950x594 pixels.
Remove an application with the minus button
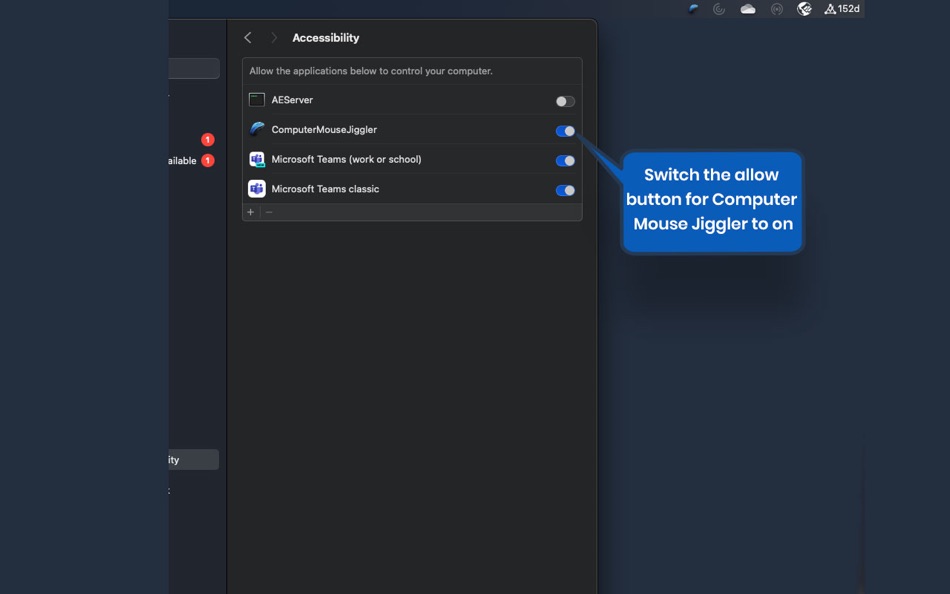269,212
